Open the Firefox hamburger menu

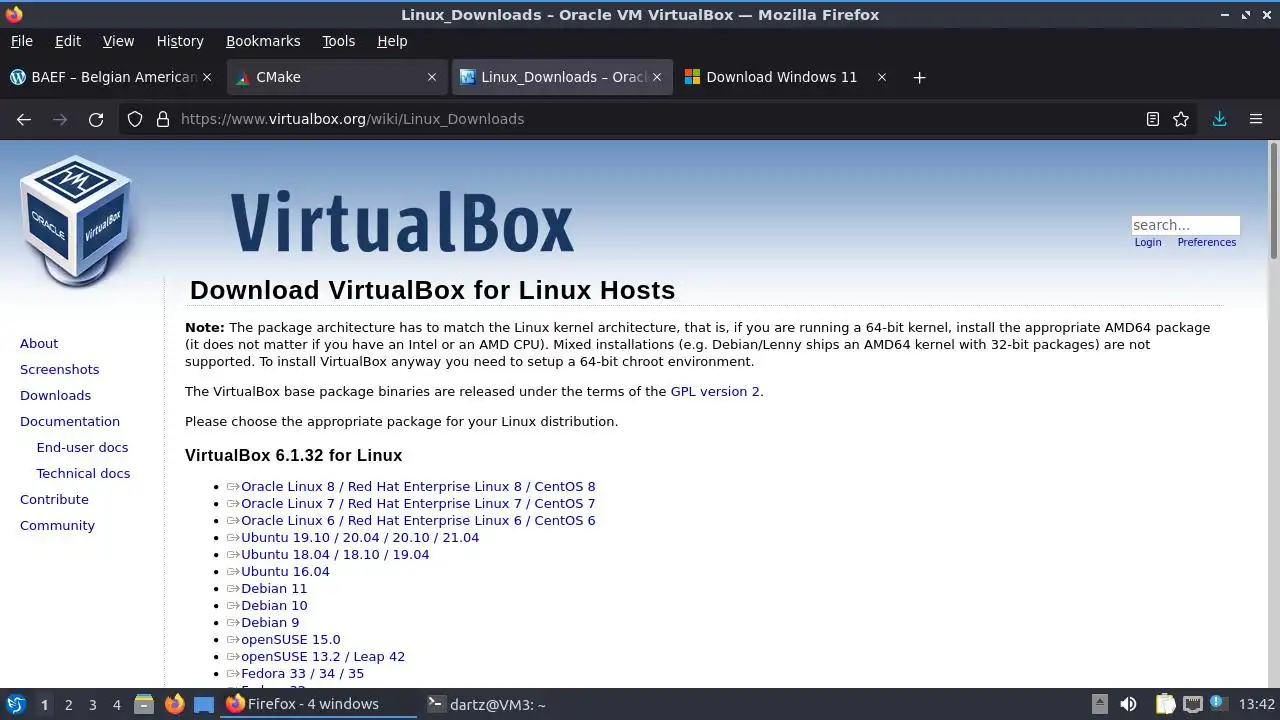point(1256,119)
